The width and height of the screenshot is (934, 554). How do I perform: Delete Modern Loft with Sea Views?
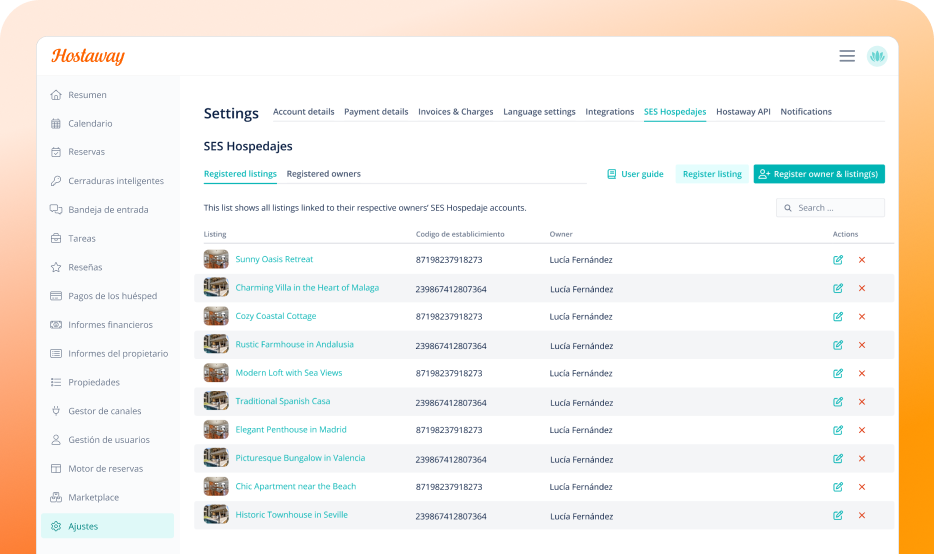[x=862, y=374]
